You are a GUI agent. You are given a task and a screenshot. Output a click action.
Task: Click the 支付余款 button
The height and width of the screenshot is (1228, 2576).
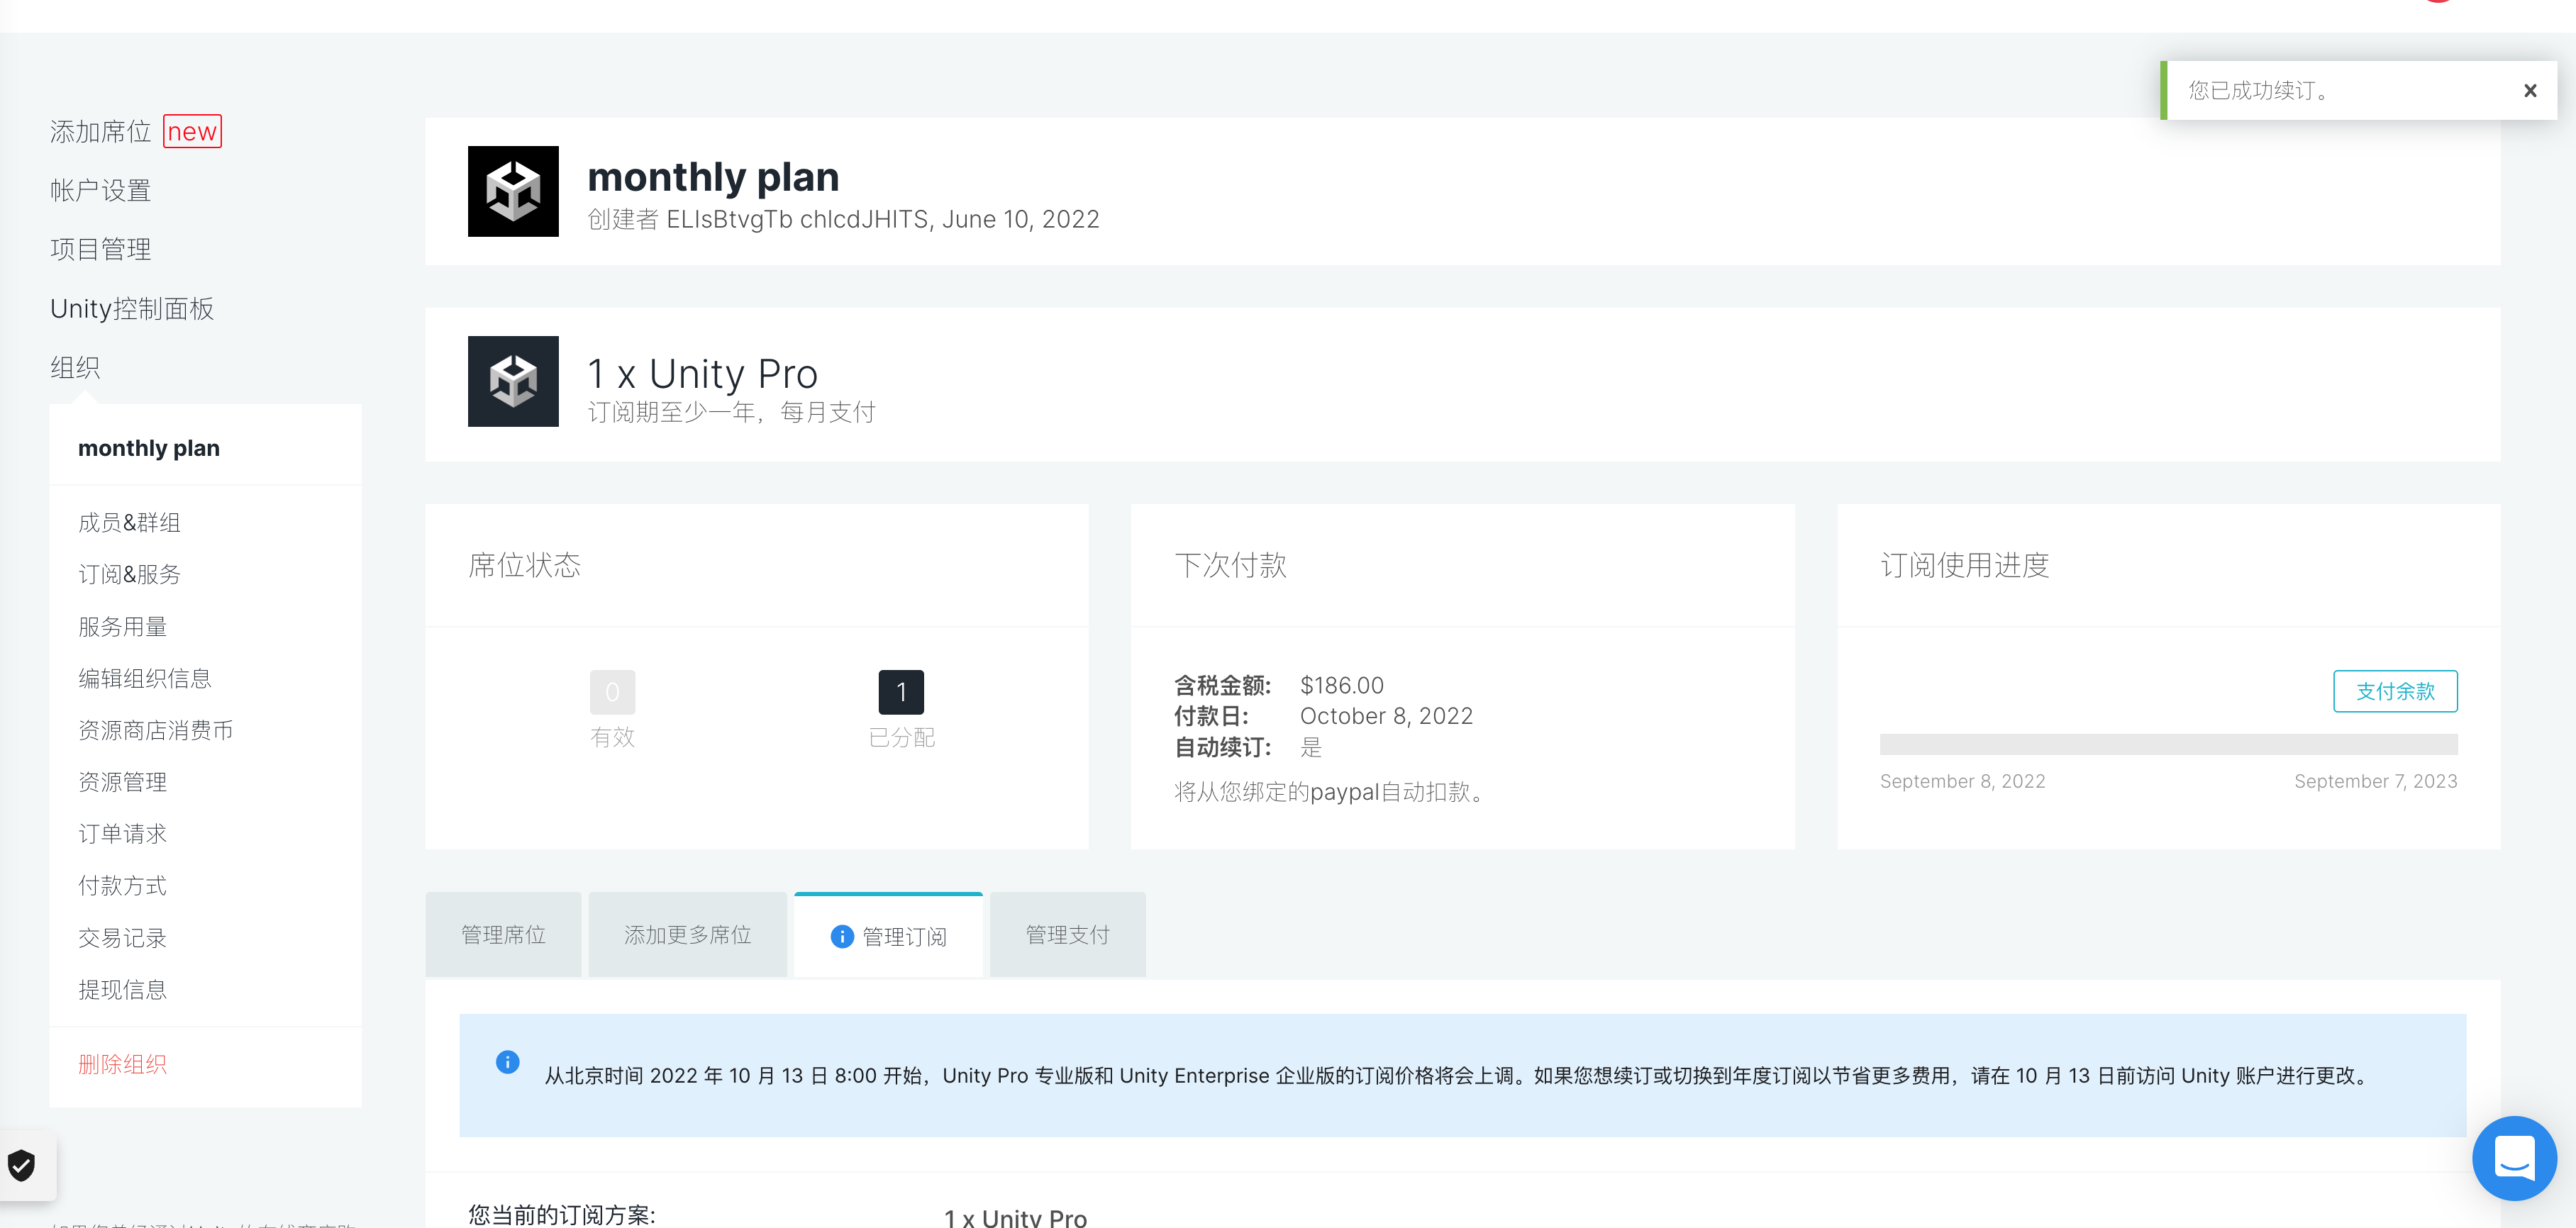(x=2395, y=691)
